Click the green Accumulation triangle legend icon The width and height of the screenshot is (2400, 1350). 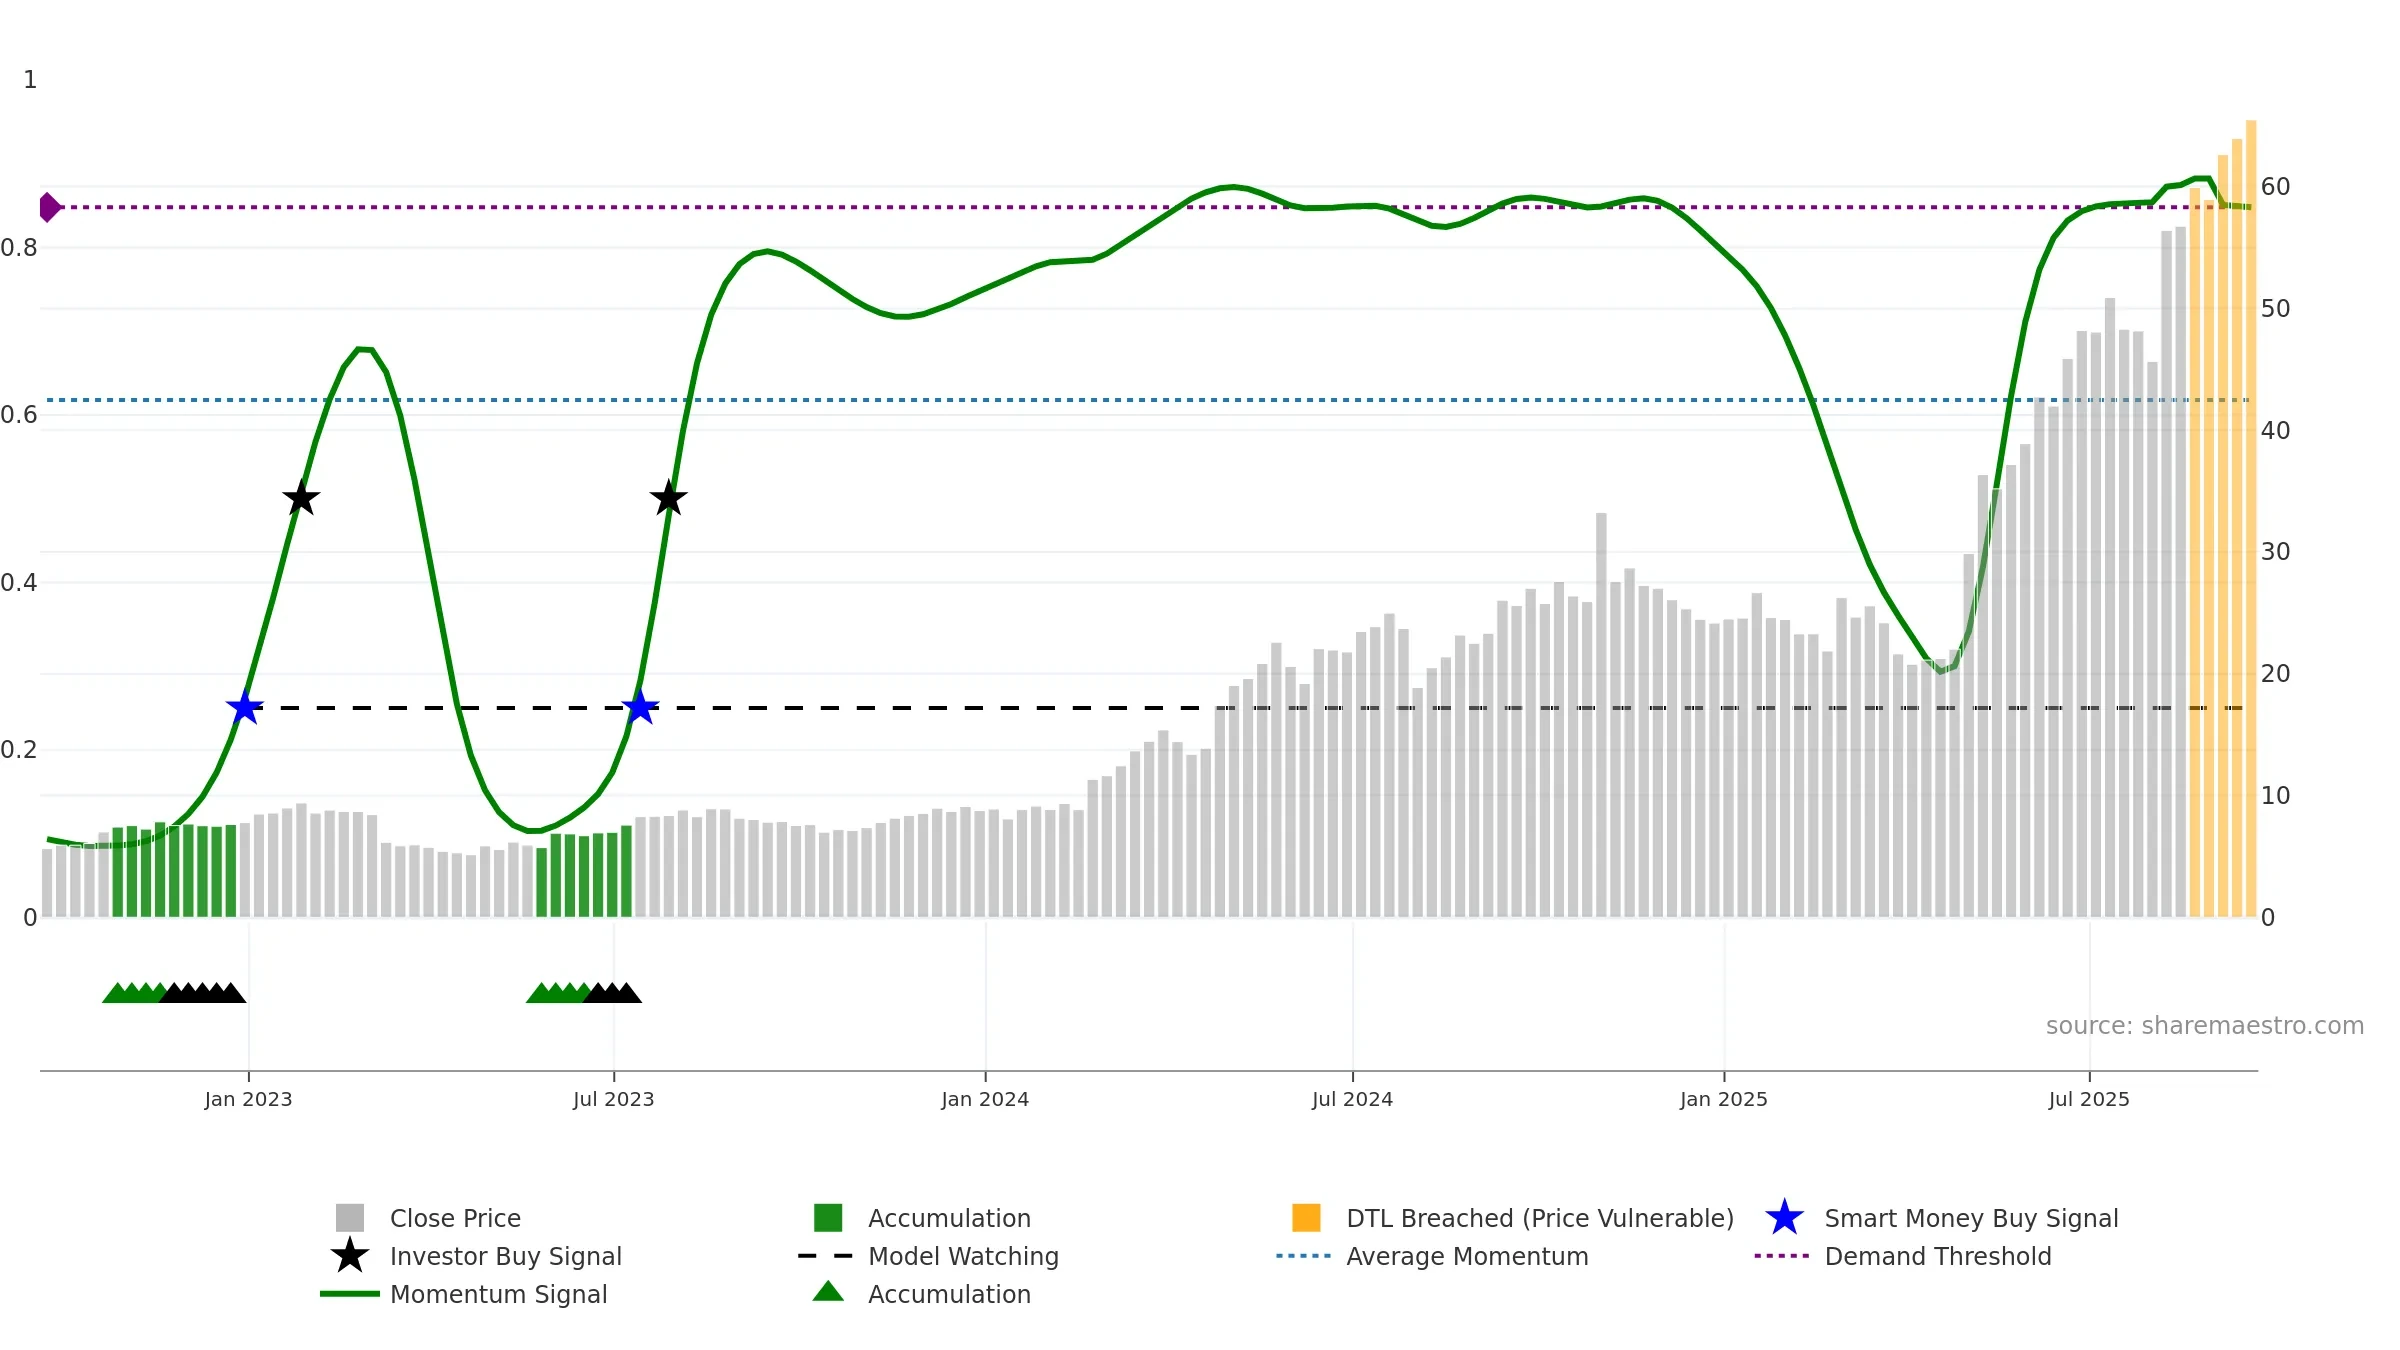point(828,1292)
